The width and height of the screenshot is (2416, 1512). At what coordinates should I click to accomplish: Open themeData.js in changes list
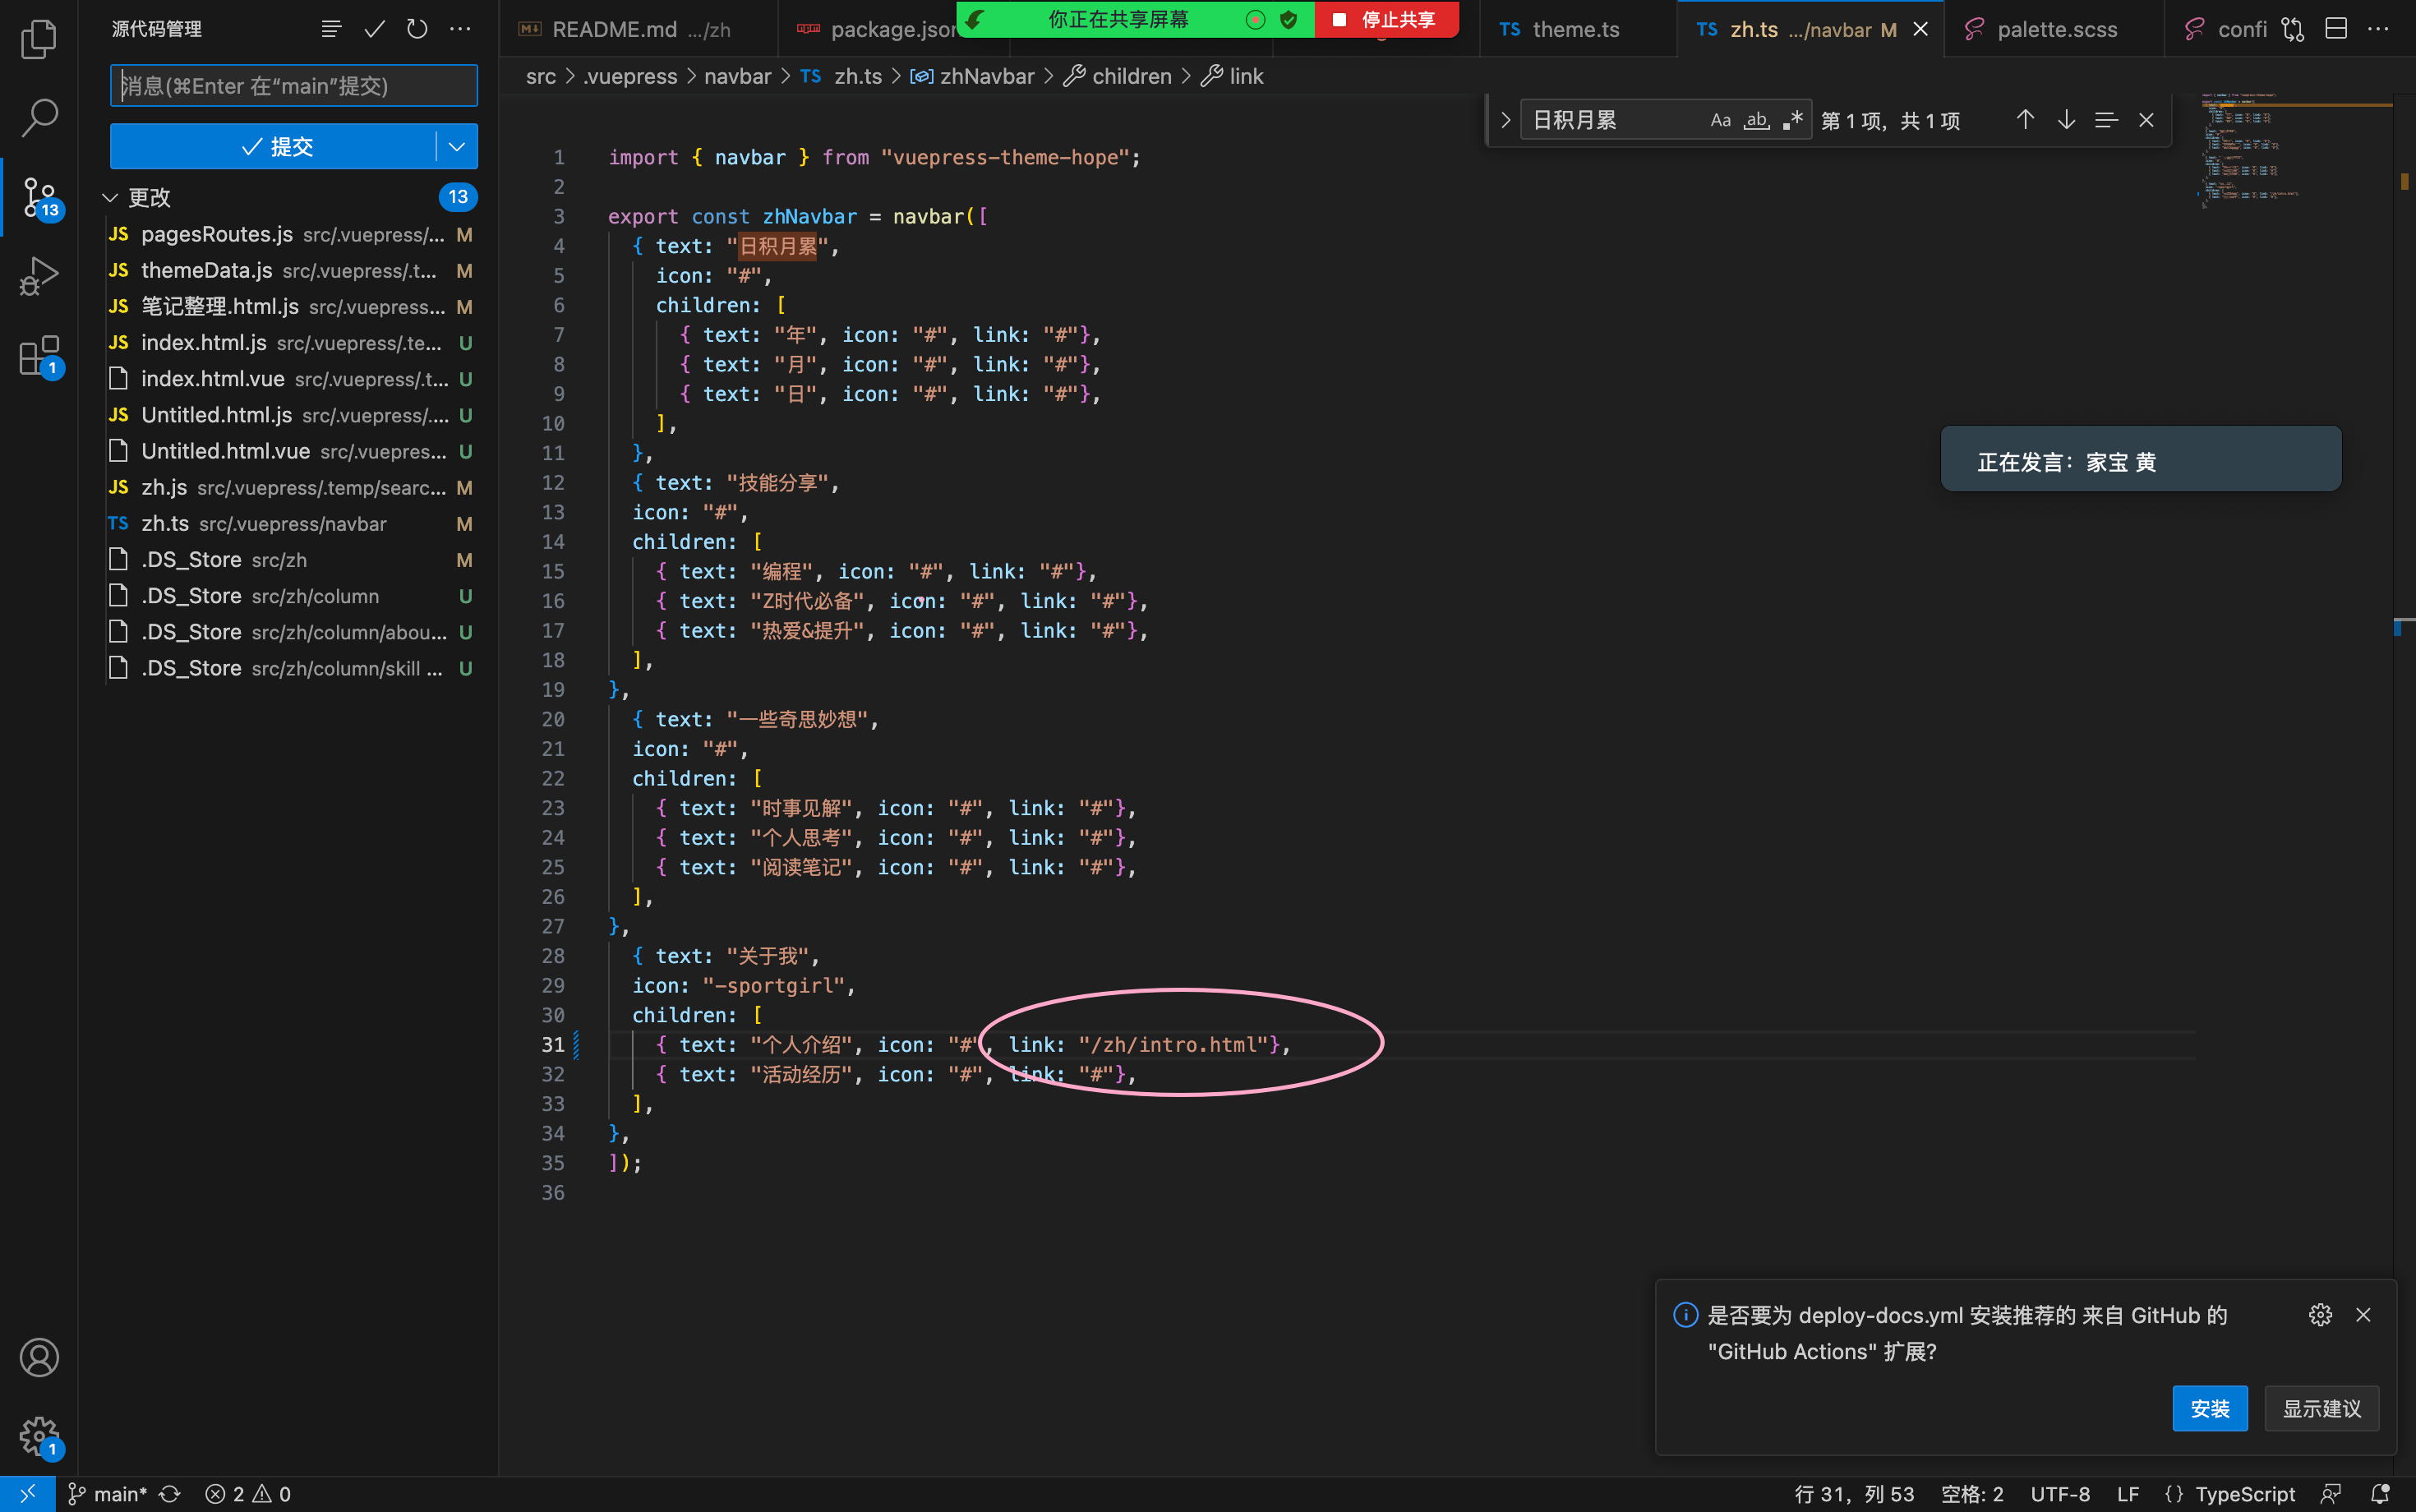290,270
